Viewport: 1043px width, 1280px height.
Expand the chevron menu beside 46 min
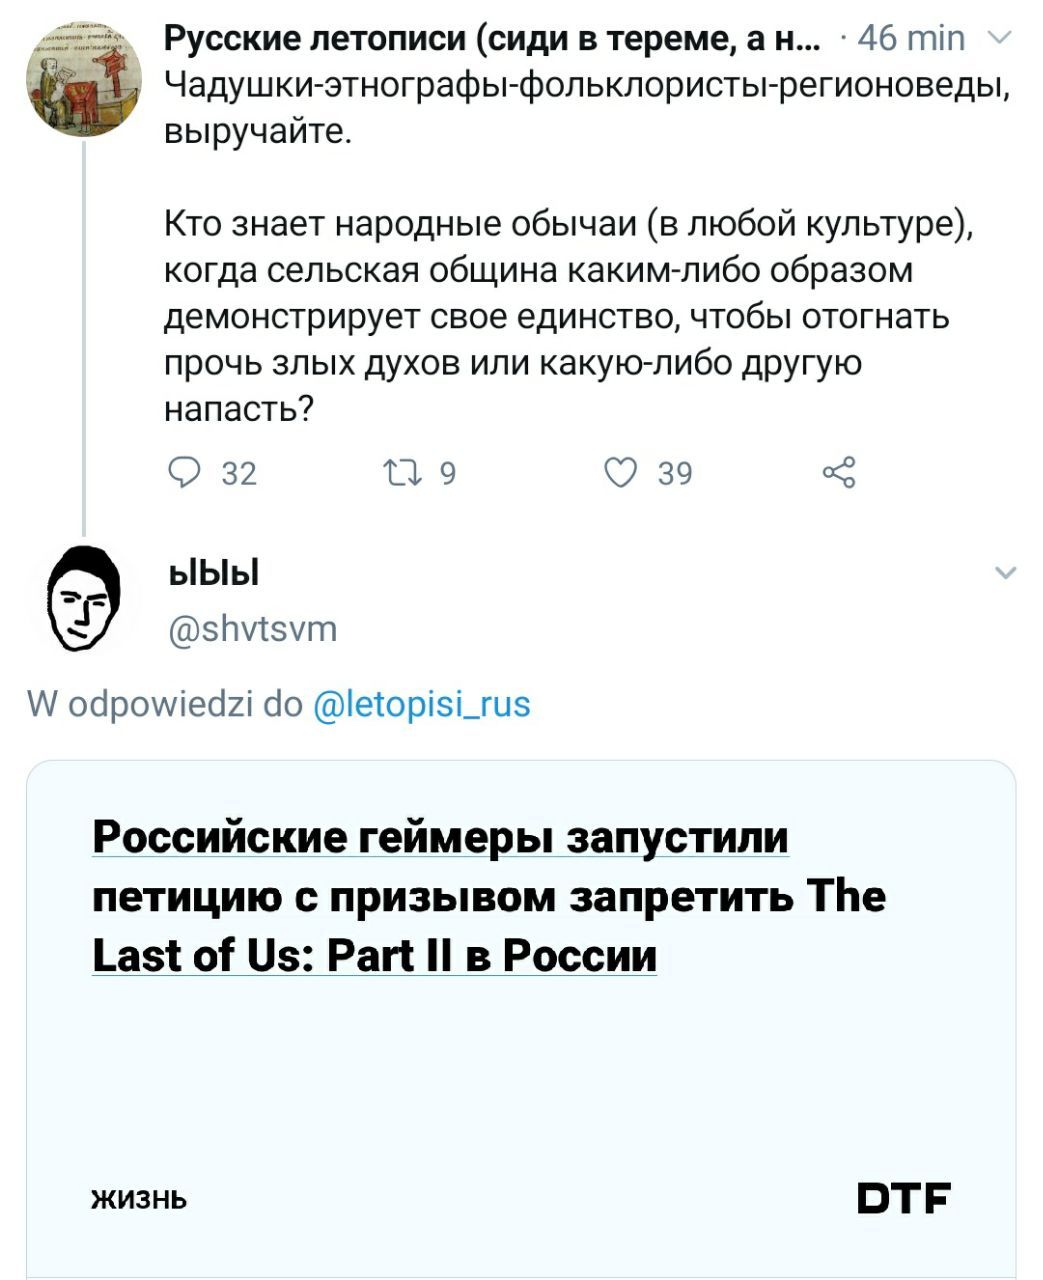1000,39
